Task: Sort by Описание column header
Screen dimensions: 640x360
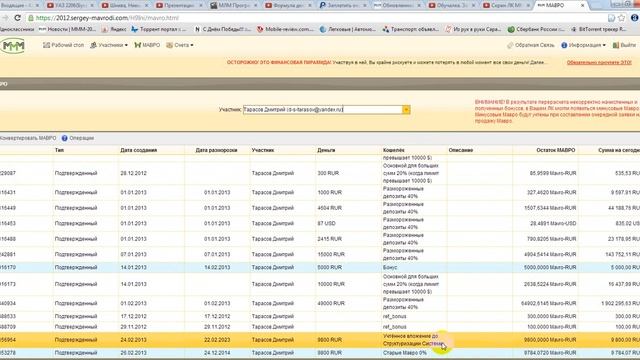Action: 460,150
